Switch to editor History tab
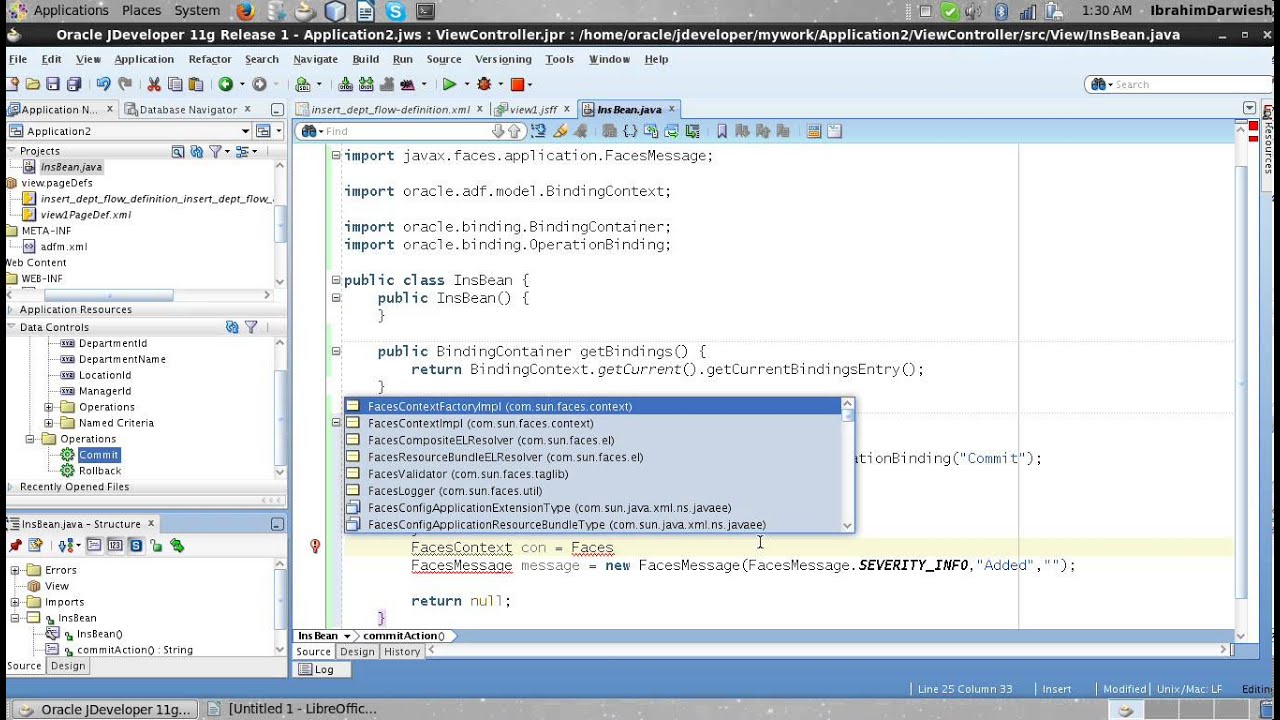The width and height of the screenshot is (1280, 720). click(402, 651)
